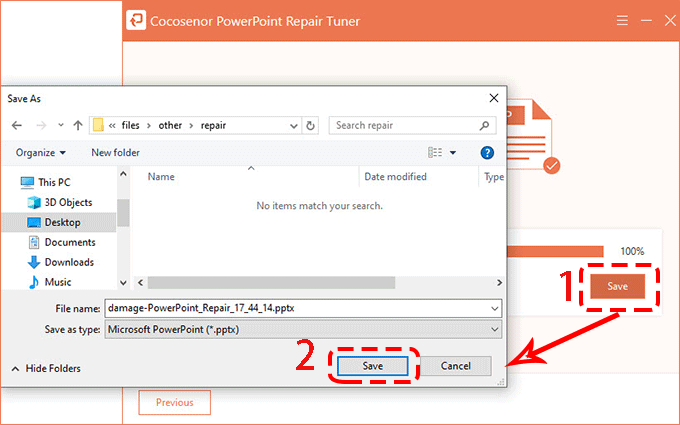Image resolution: width=680 pixels, height=425 pixels.
Task: Select Documents in the navigation tree
Action: (x=62, y=242)
